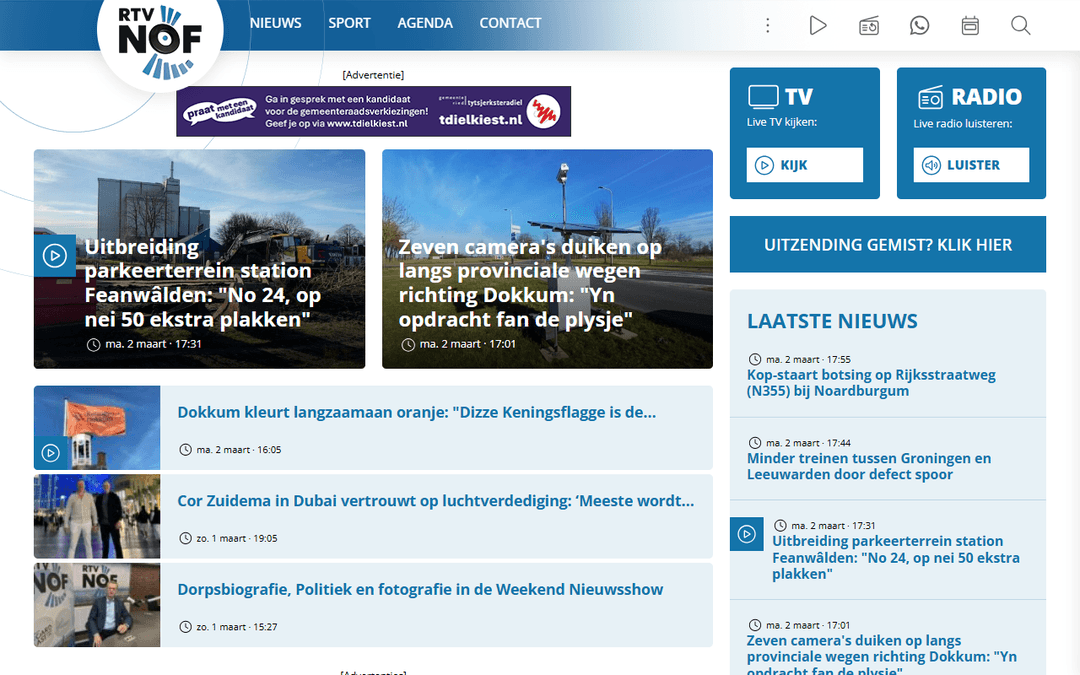Open Cor Zuidema in Dubai article
This screenshot has height=675, width=1080.
[x=435, y=501]
